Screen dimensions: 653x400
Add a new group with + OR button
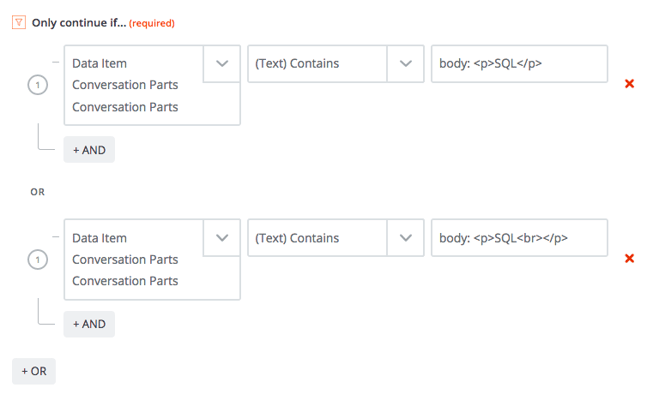pos(34,371)
